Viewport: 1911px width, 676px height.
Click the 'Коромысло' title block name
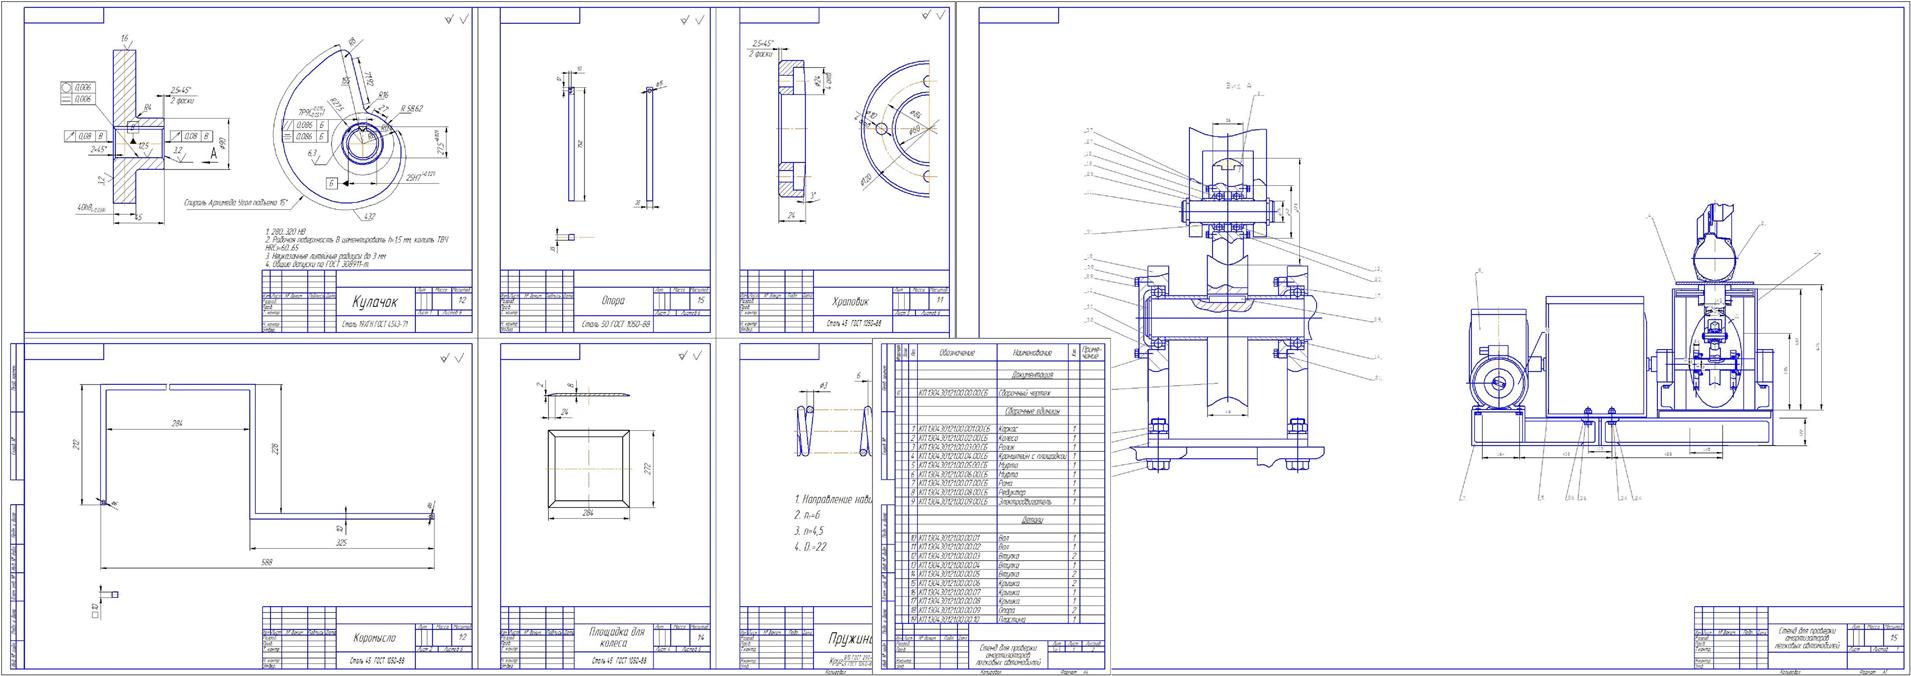coord(375,638)
